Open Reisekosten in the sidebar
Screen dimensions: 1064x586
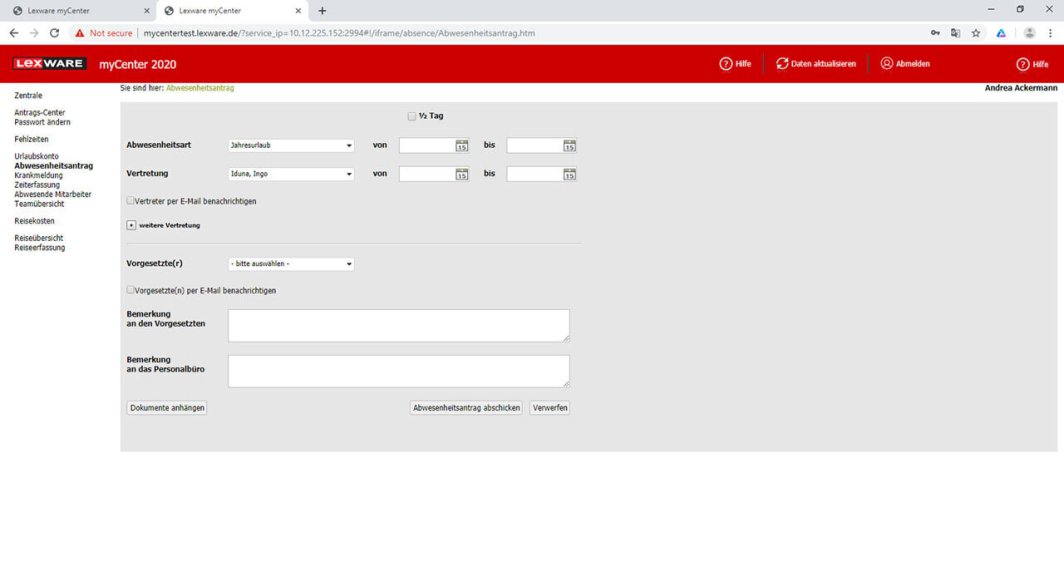click(x=35, y=221)
